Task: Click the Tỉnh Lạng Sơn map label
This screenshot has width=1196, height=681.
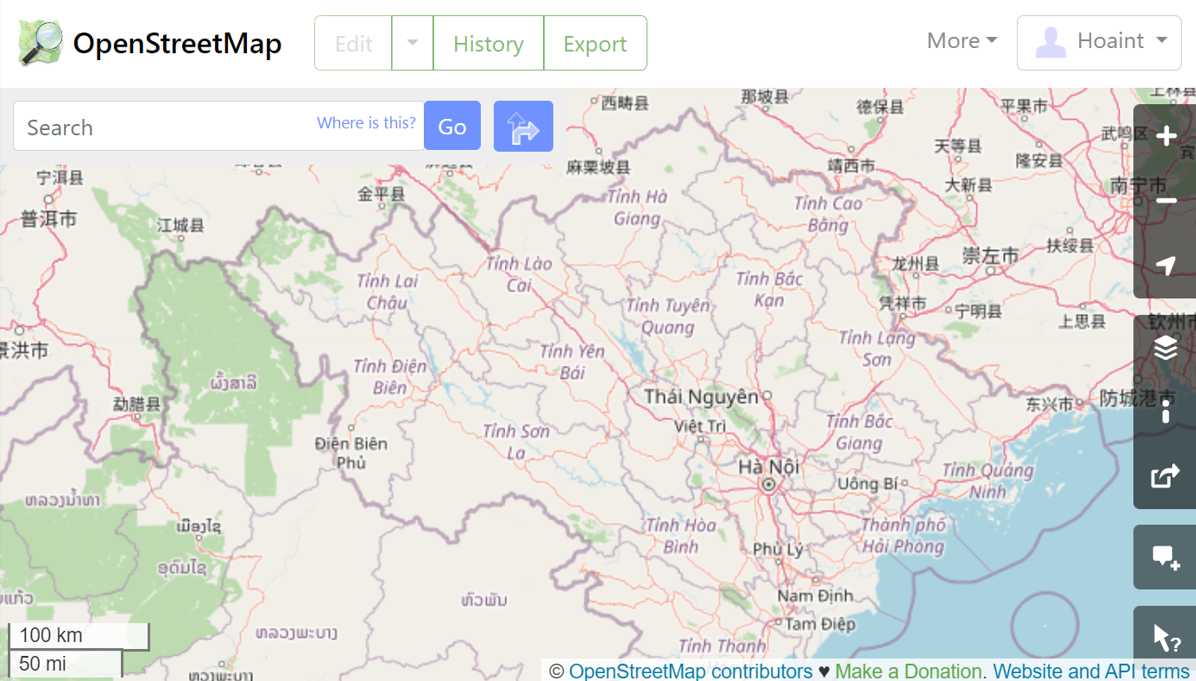Action: click(877, 349)
